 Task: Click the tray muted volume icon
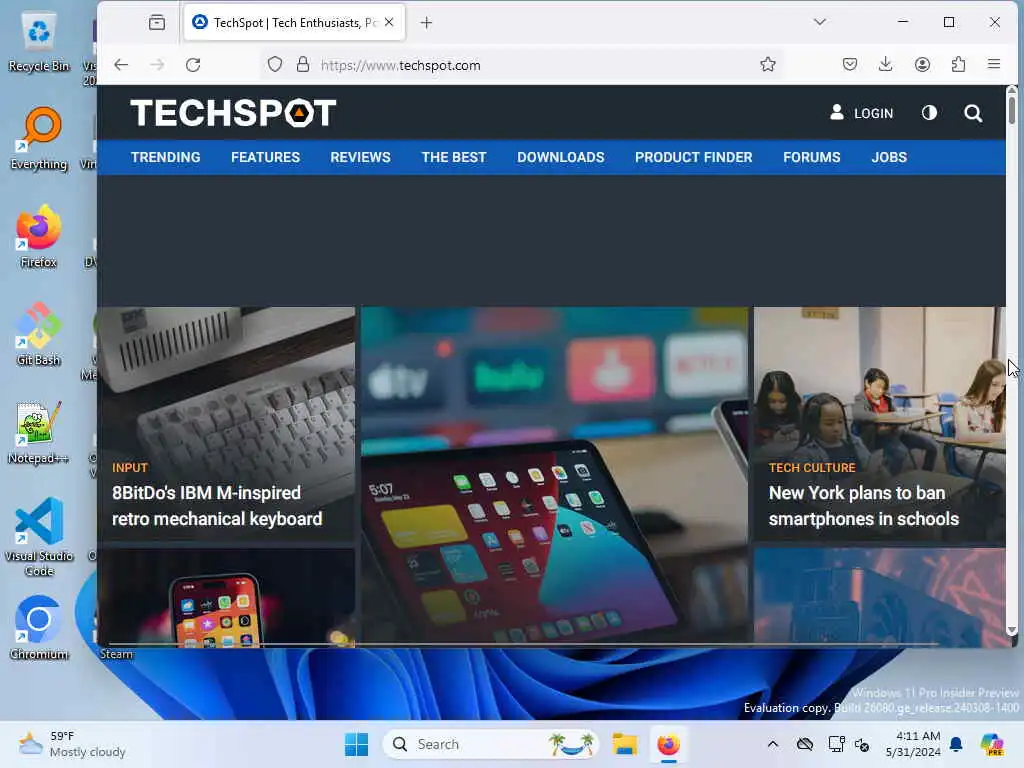tap(862, 744)
